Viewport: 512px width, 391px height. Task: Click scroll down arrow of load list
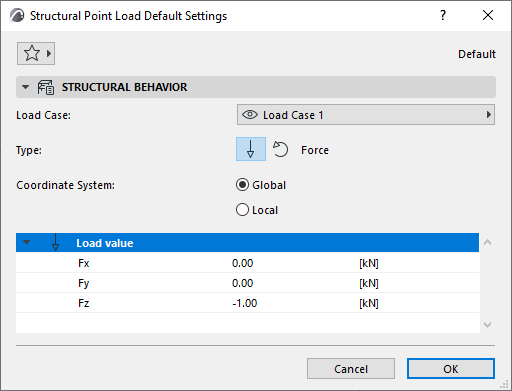coord(487,324)
